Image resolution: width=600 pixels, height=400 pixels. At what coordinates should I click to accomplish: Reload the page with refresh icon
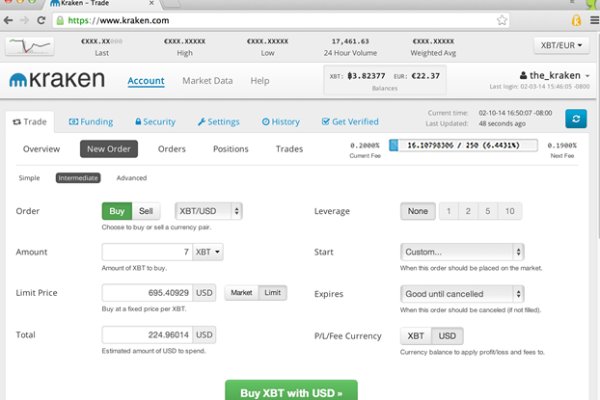(41, 20)
